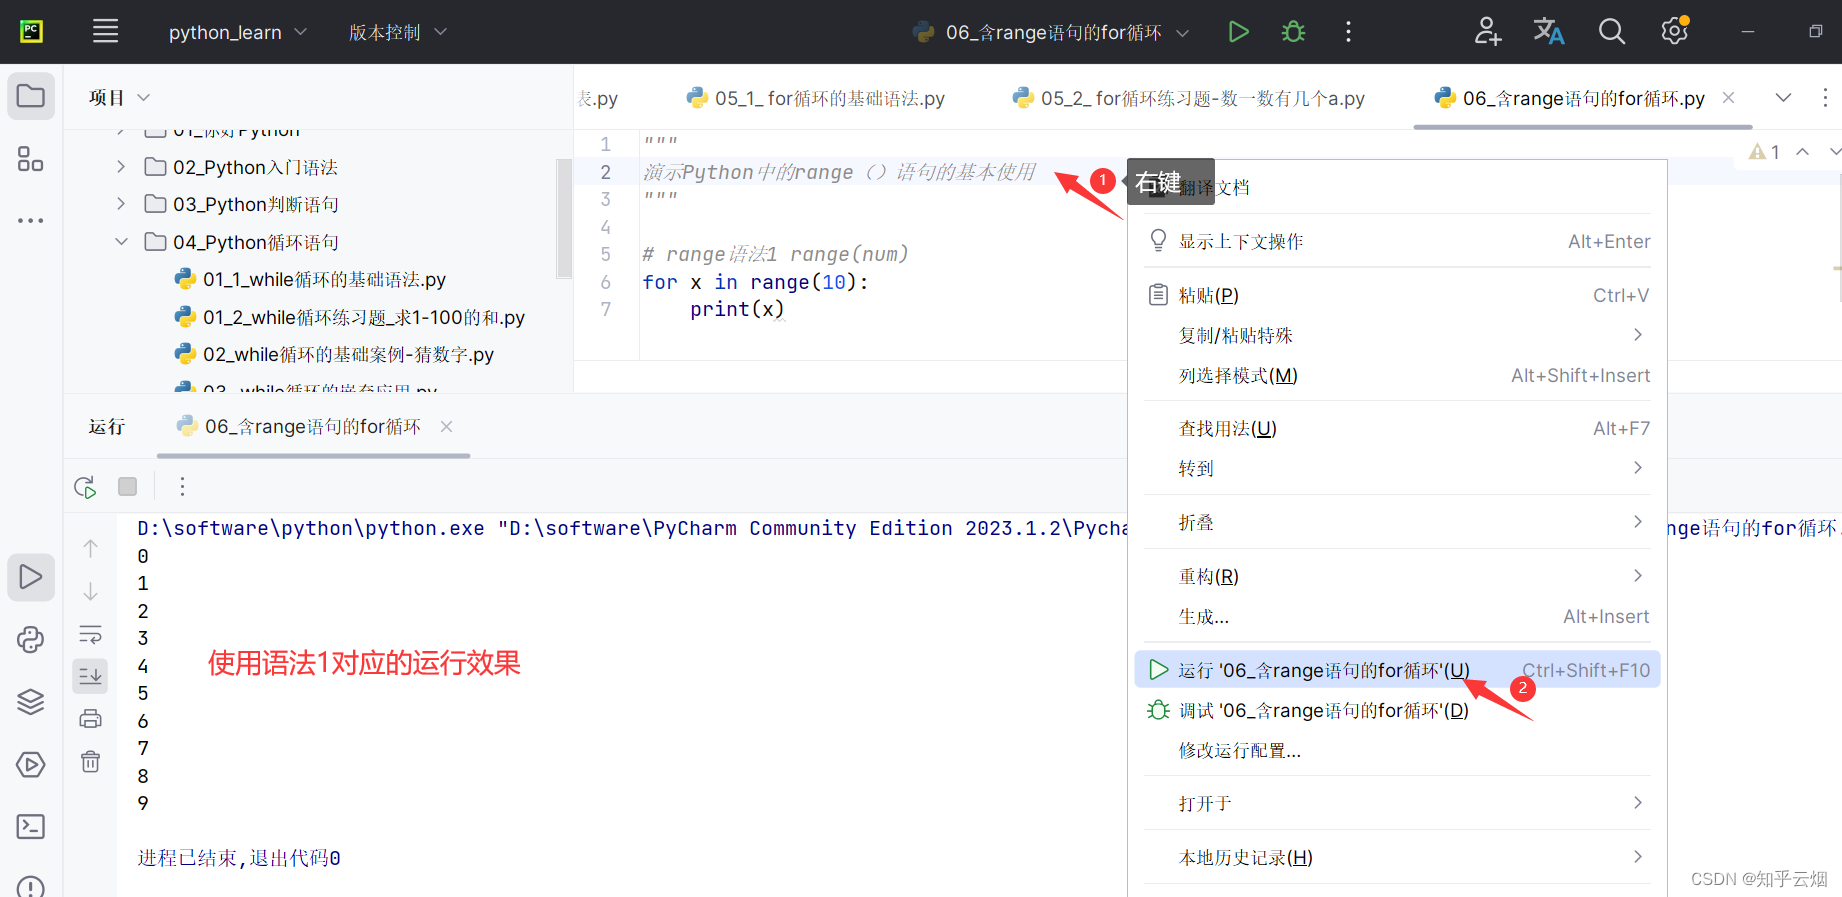The height and width of the screenshot is (897, 1842).
Task: Expand the 03_Python判断语句 folder
Action: click(x=121, y=204)
